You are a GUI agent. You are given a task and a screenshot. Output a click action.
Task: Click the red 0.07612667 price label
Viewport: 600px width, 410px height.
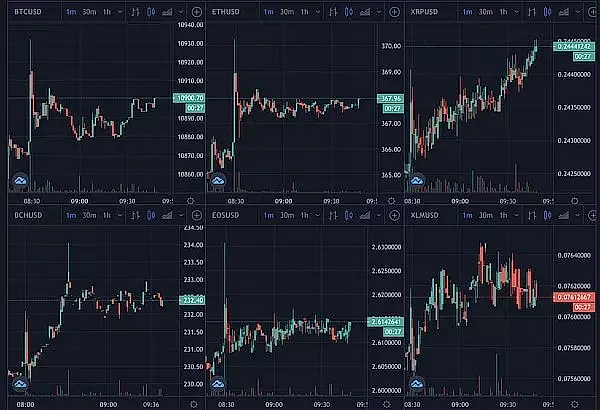574,297
